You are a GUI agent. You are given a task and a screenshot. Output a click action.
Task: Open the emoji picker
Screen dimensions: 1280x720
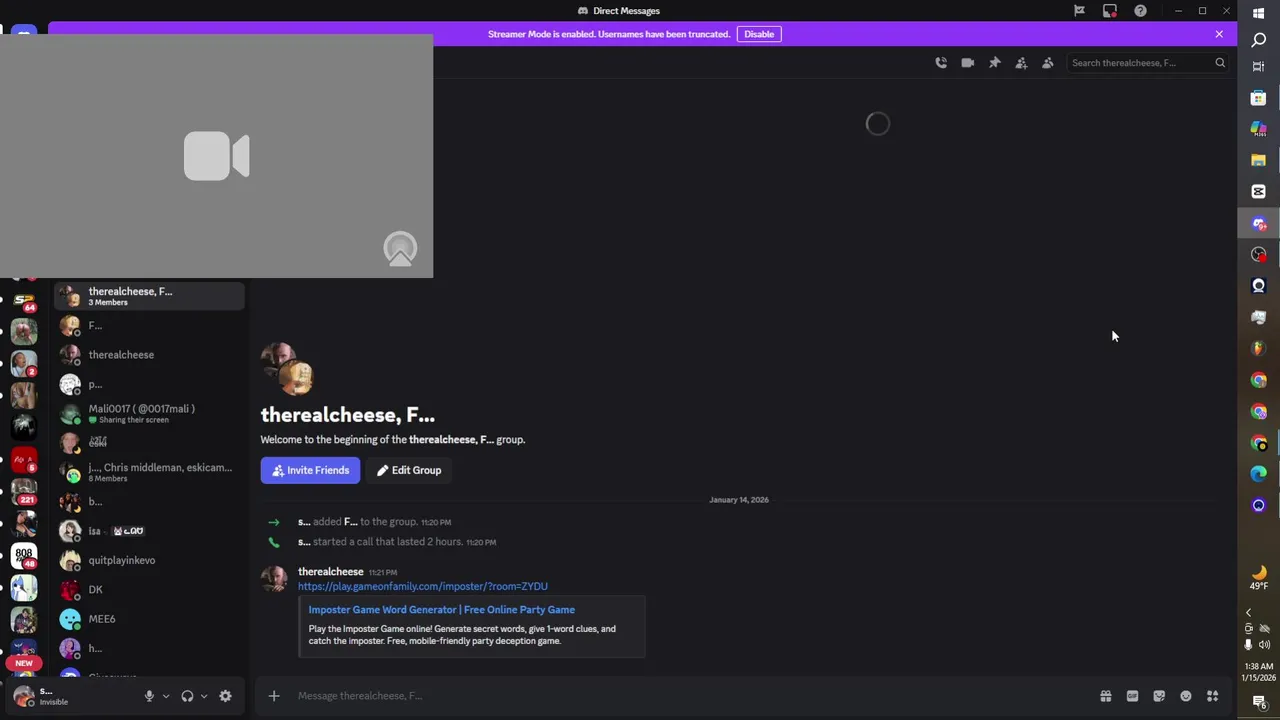[1185, 696]
